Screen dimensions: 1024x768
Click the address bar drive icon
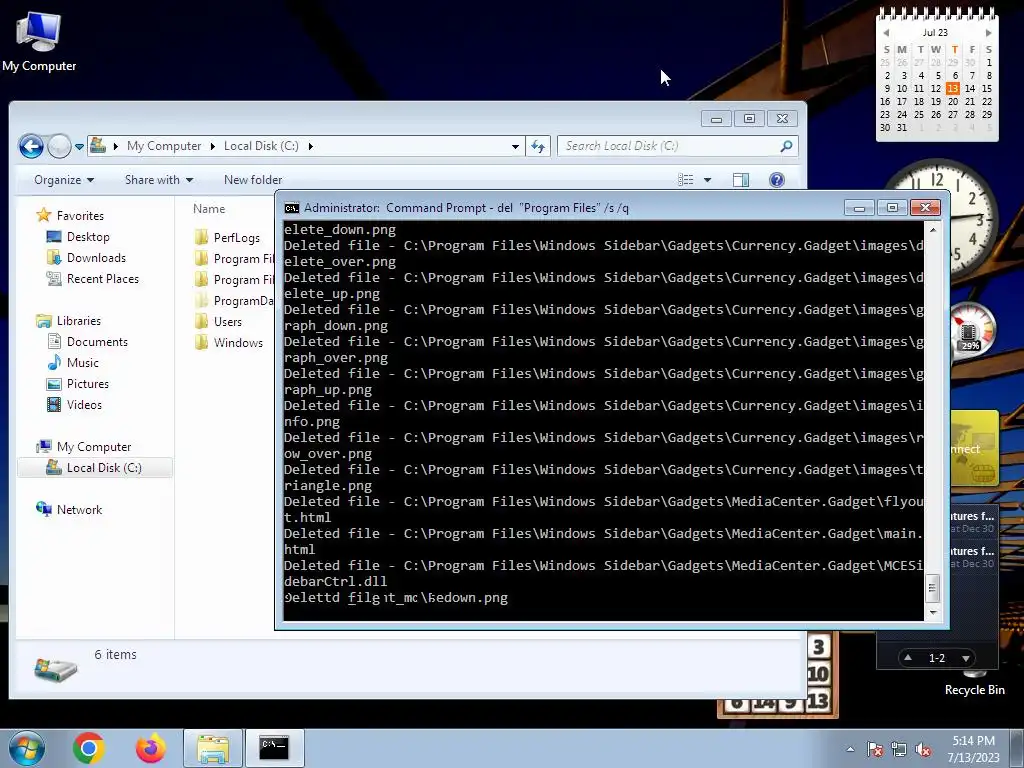point(98,145)
